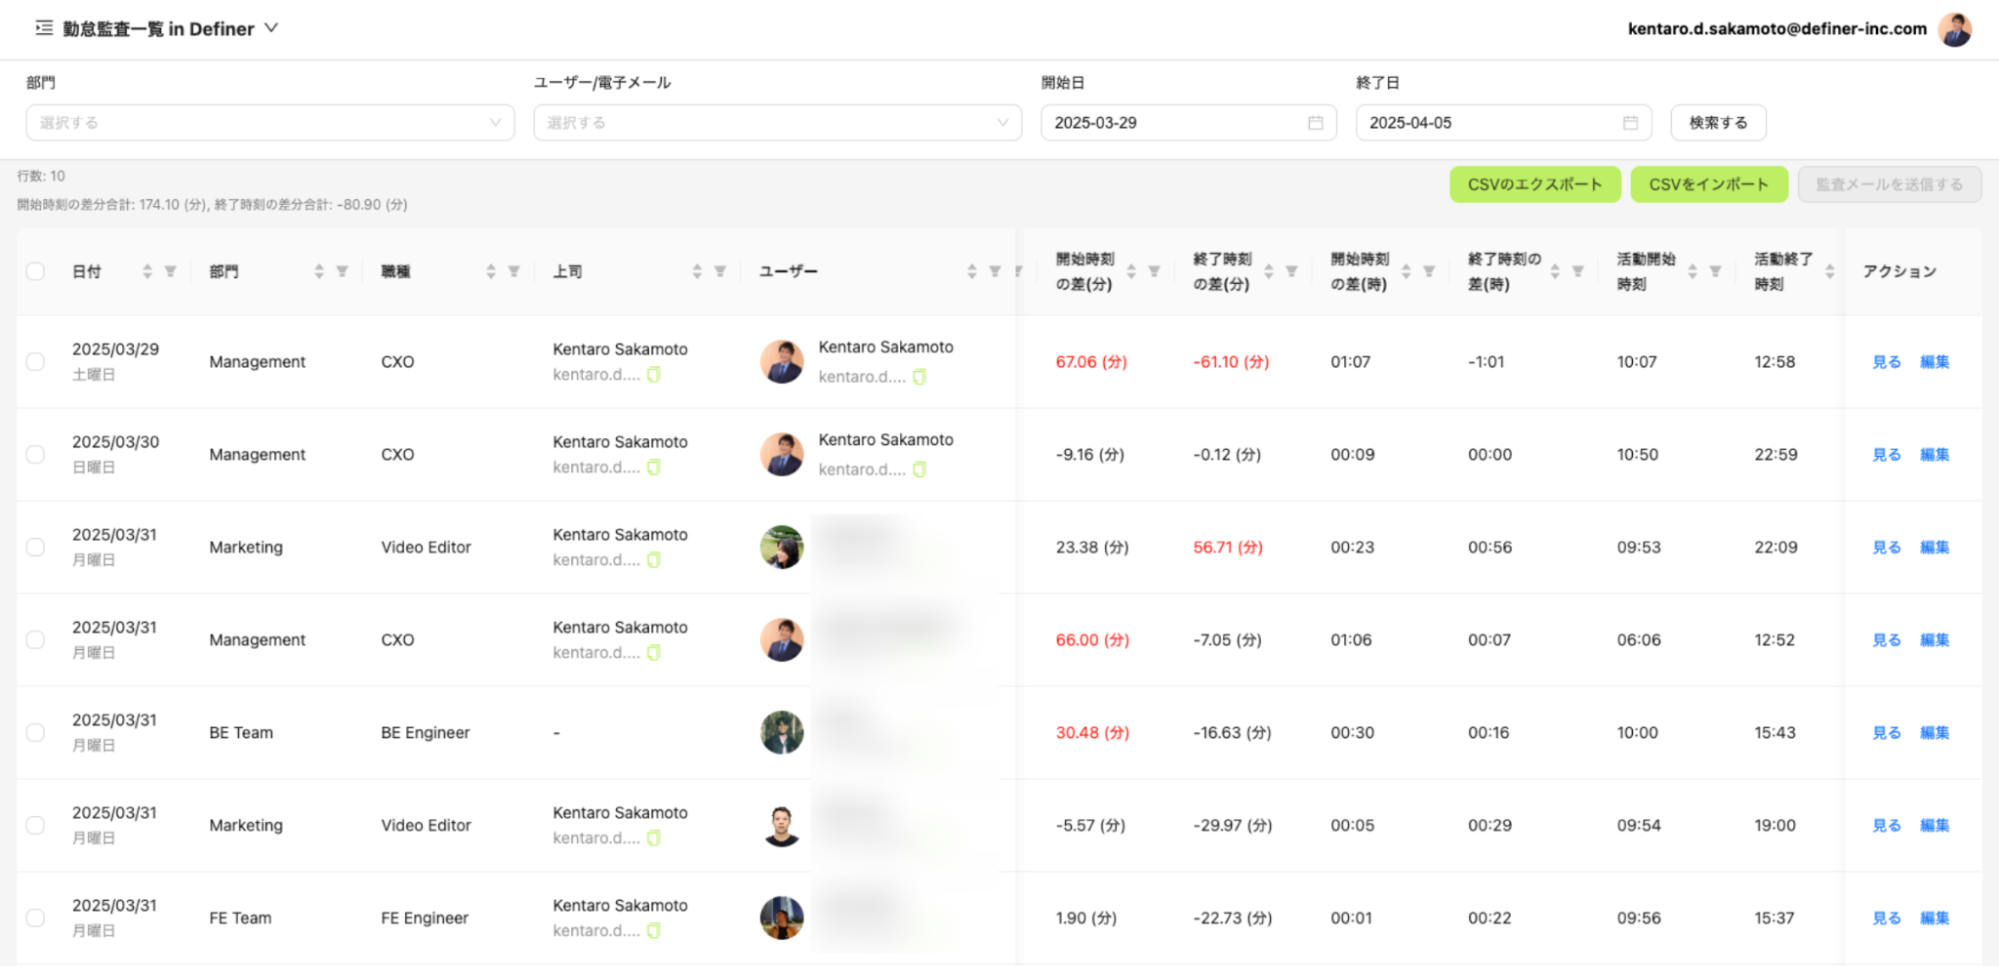The image size is (1999, 967).
Task: Click the CSVのエクスポート button
Action: (x=1534, y=185)
